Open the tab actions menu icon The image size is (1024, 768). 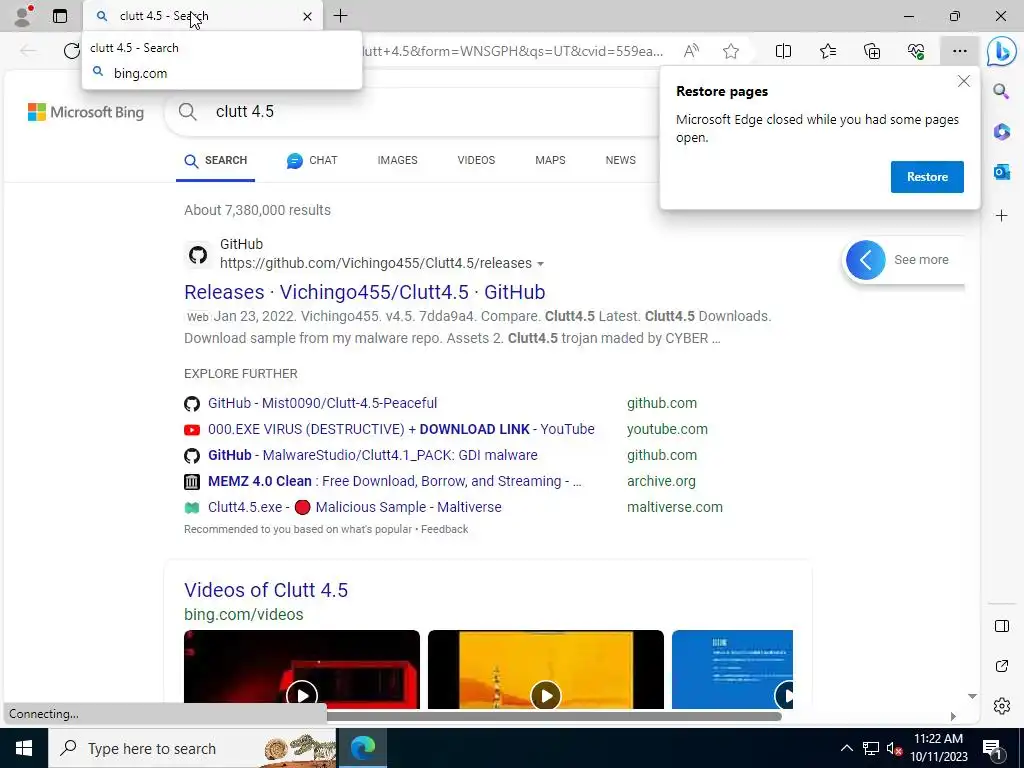click(59, 16)
